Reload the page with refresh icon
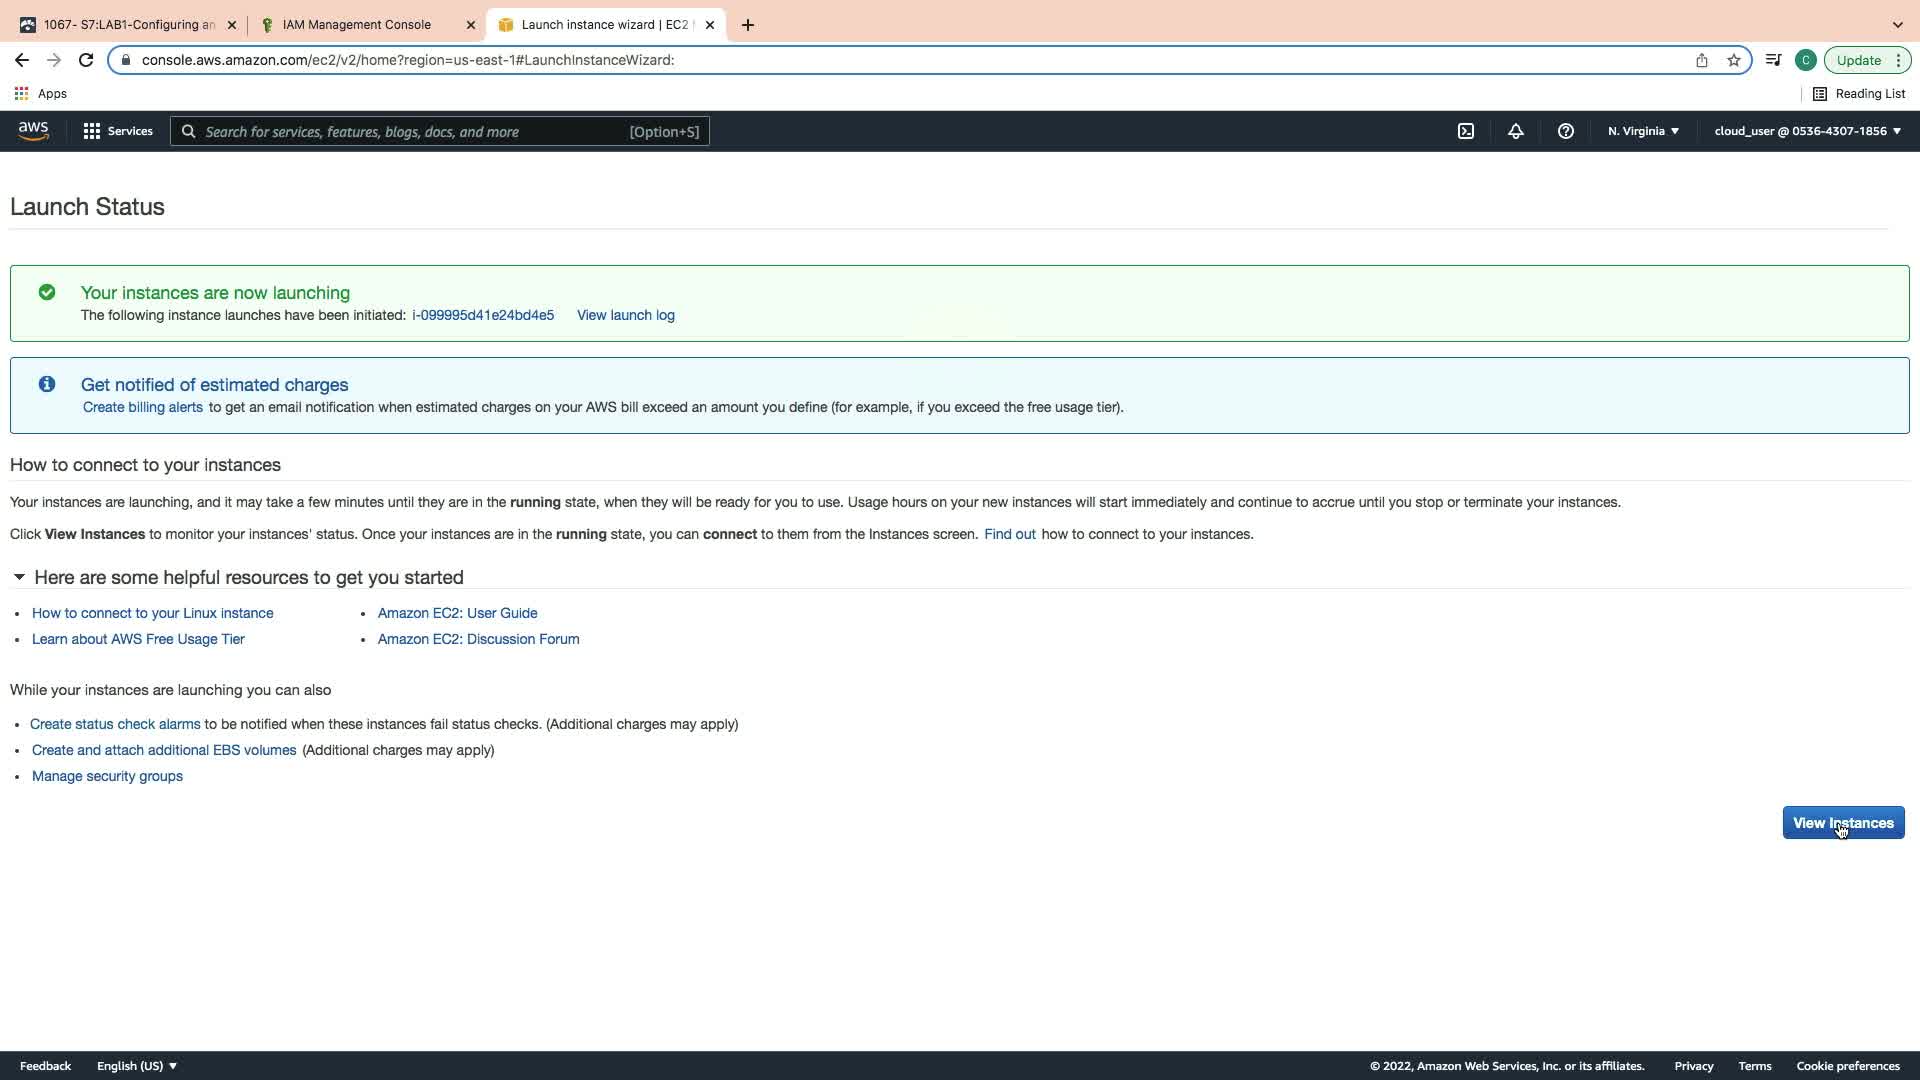 pos(86,60)
